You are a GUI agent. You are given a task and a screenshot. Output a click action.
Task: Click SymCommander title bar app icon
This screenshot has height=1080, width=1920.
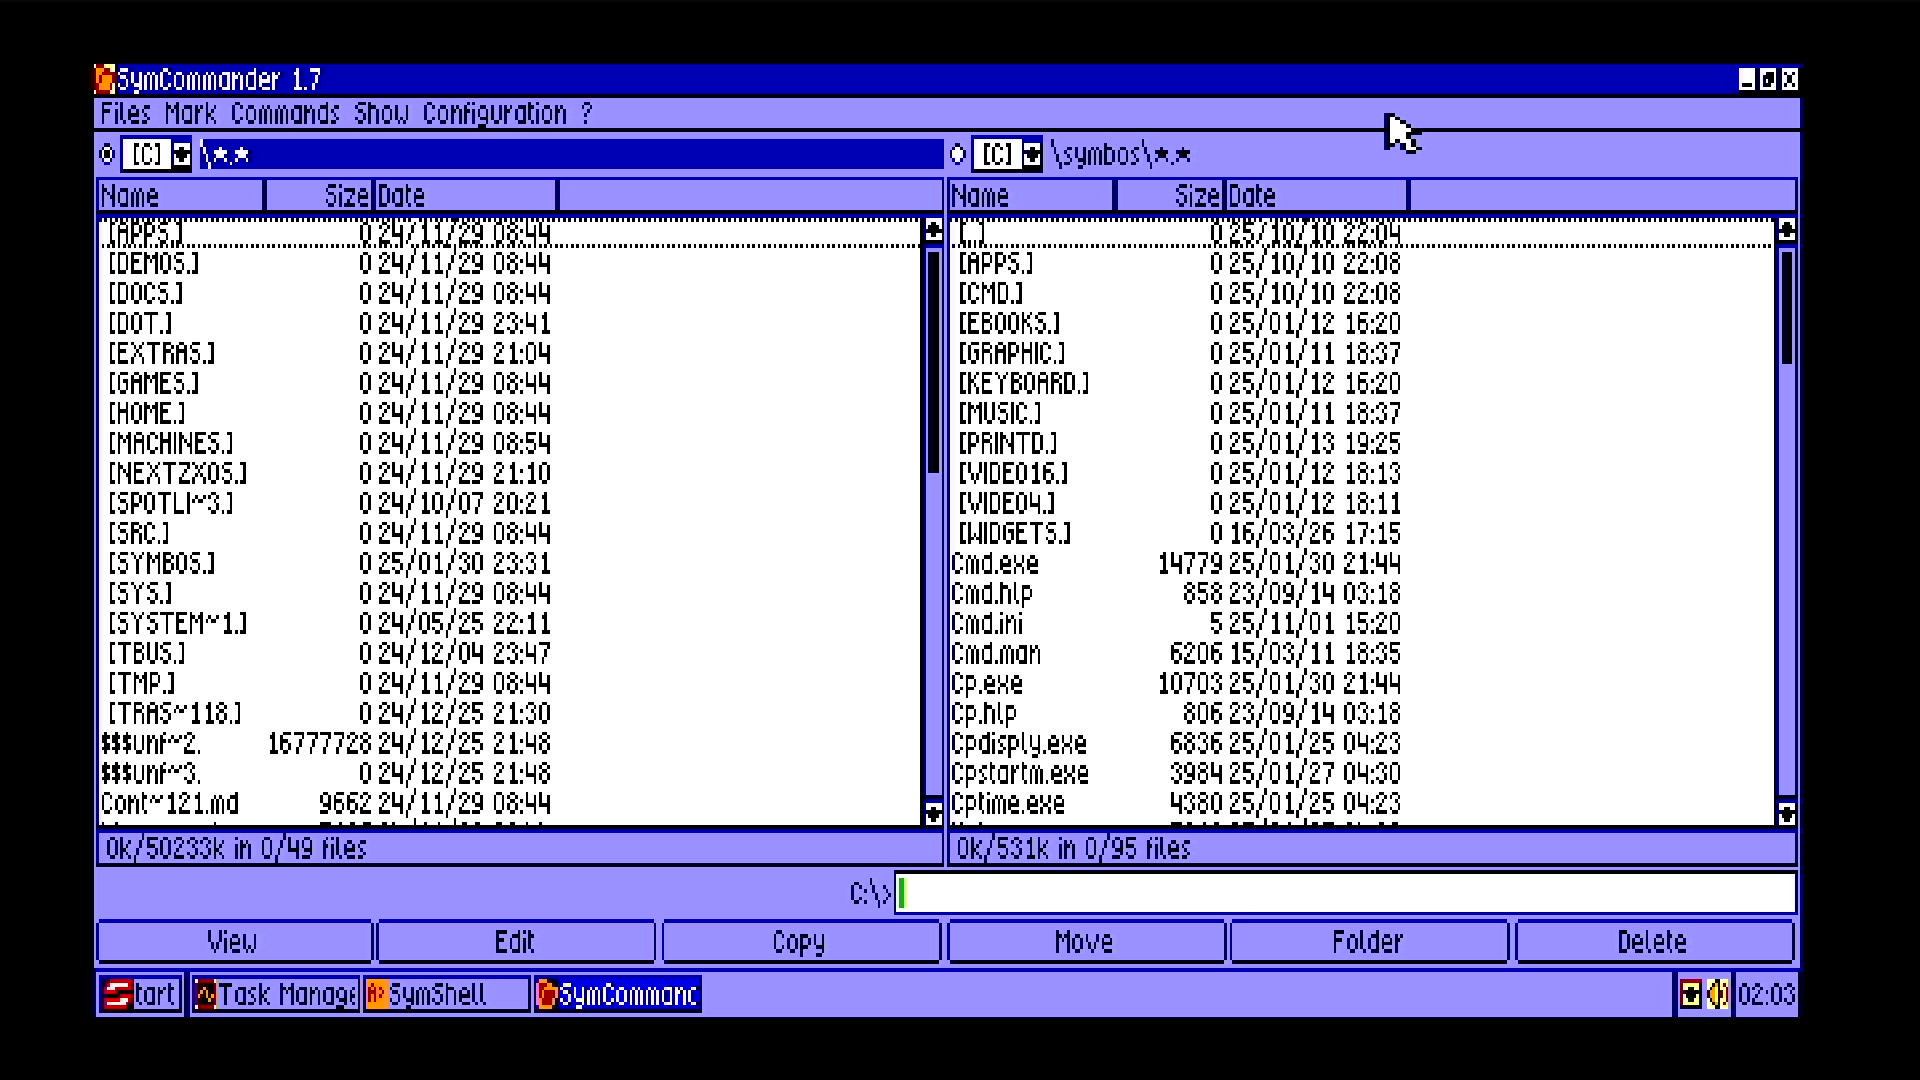105,79
